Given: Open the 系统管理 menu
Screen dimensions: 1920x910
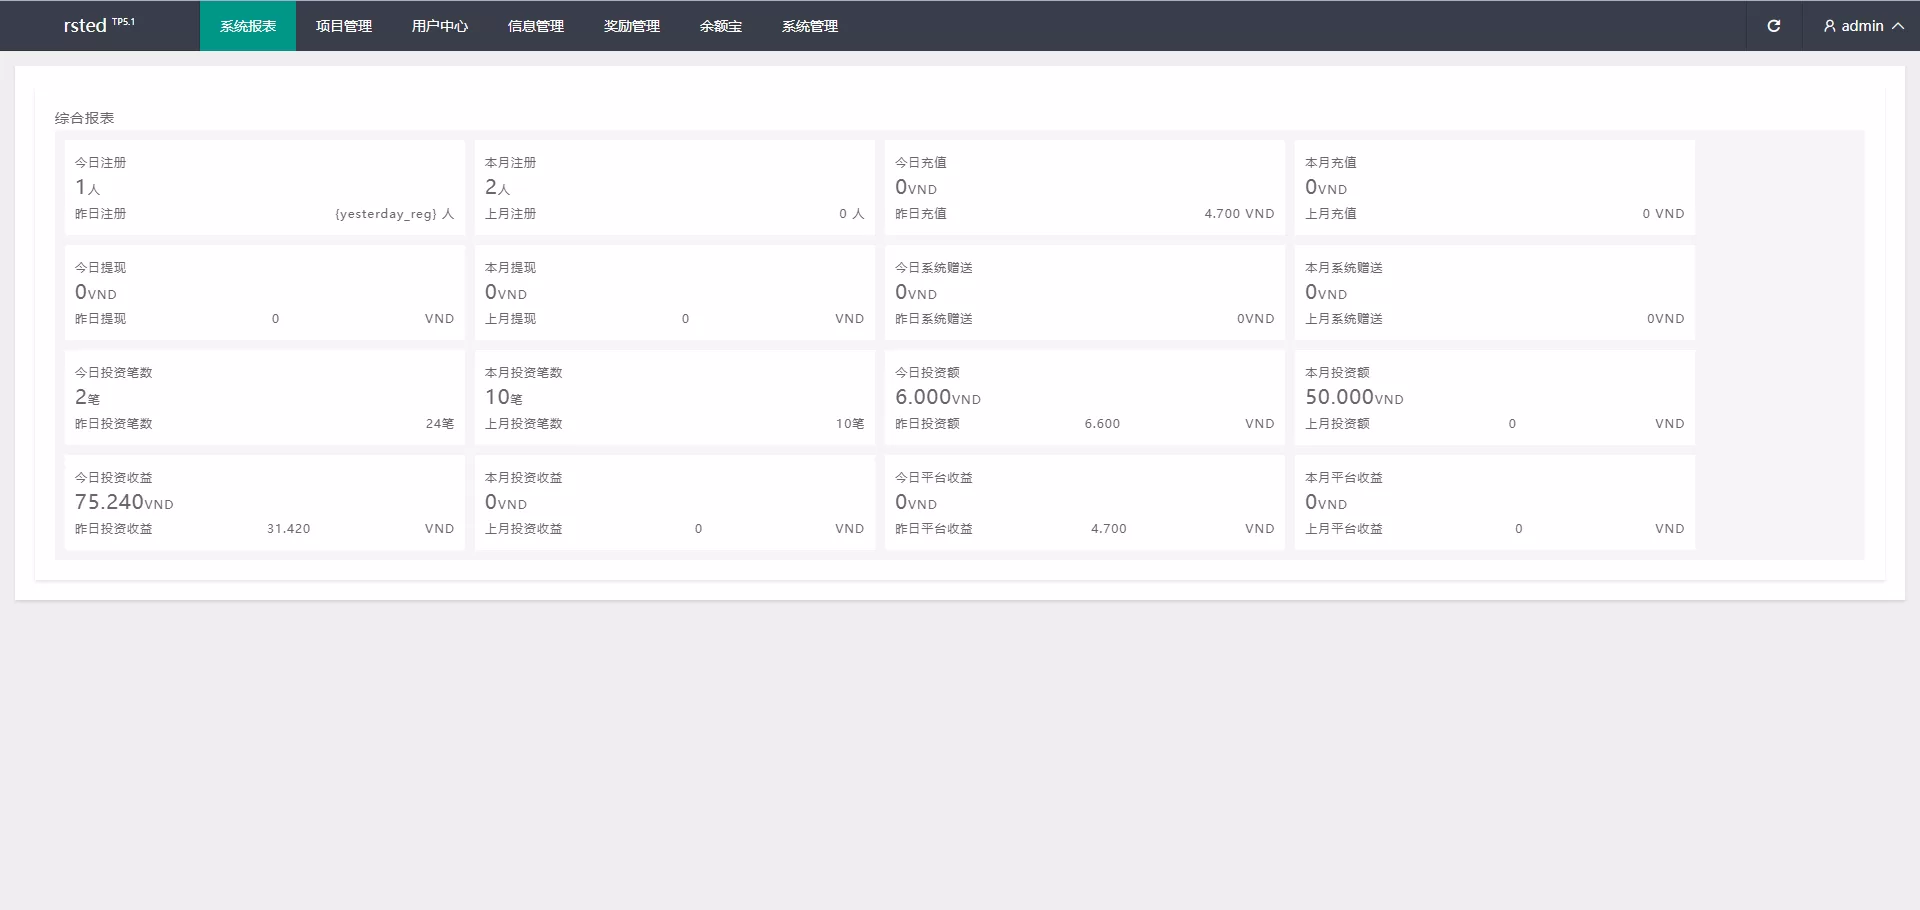Looking at the screenshot, I should point(810,26).
